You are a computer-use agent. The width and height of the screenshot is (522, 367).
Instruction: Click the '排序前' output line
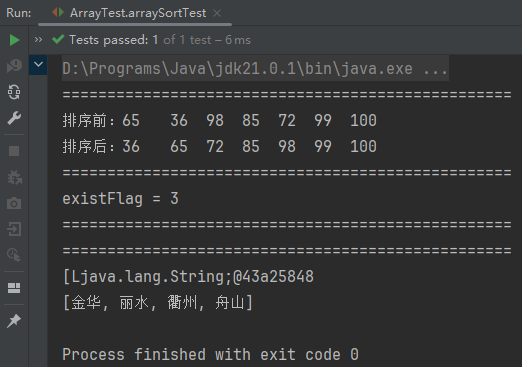[219, 120]
